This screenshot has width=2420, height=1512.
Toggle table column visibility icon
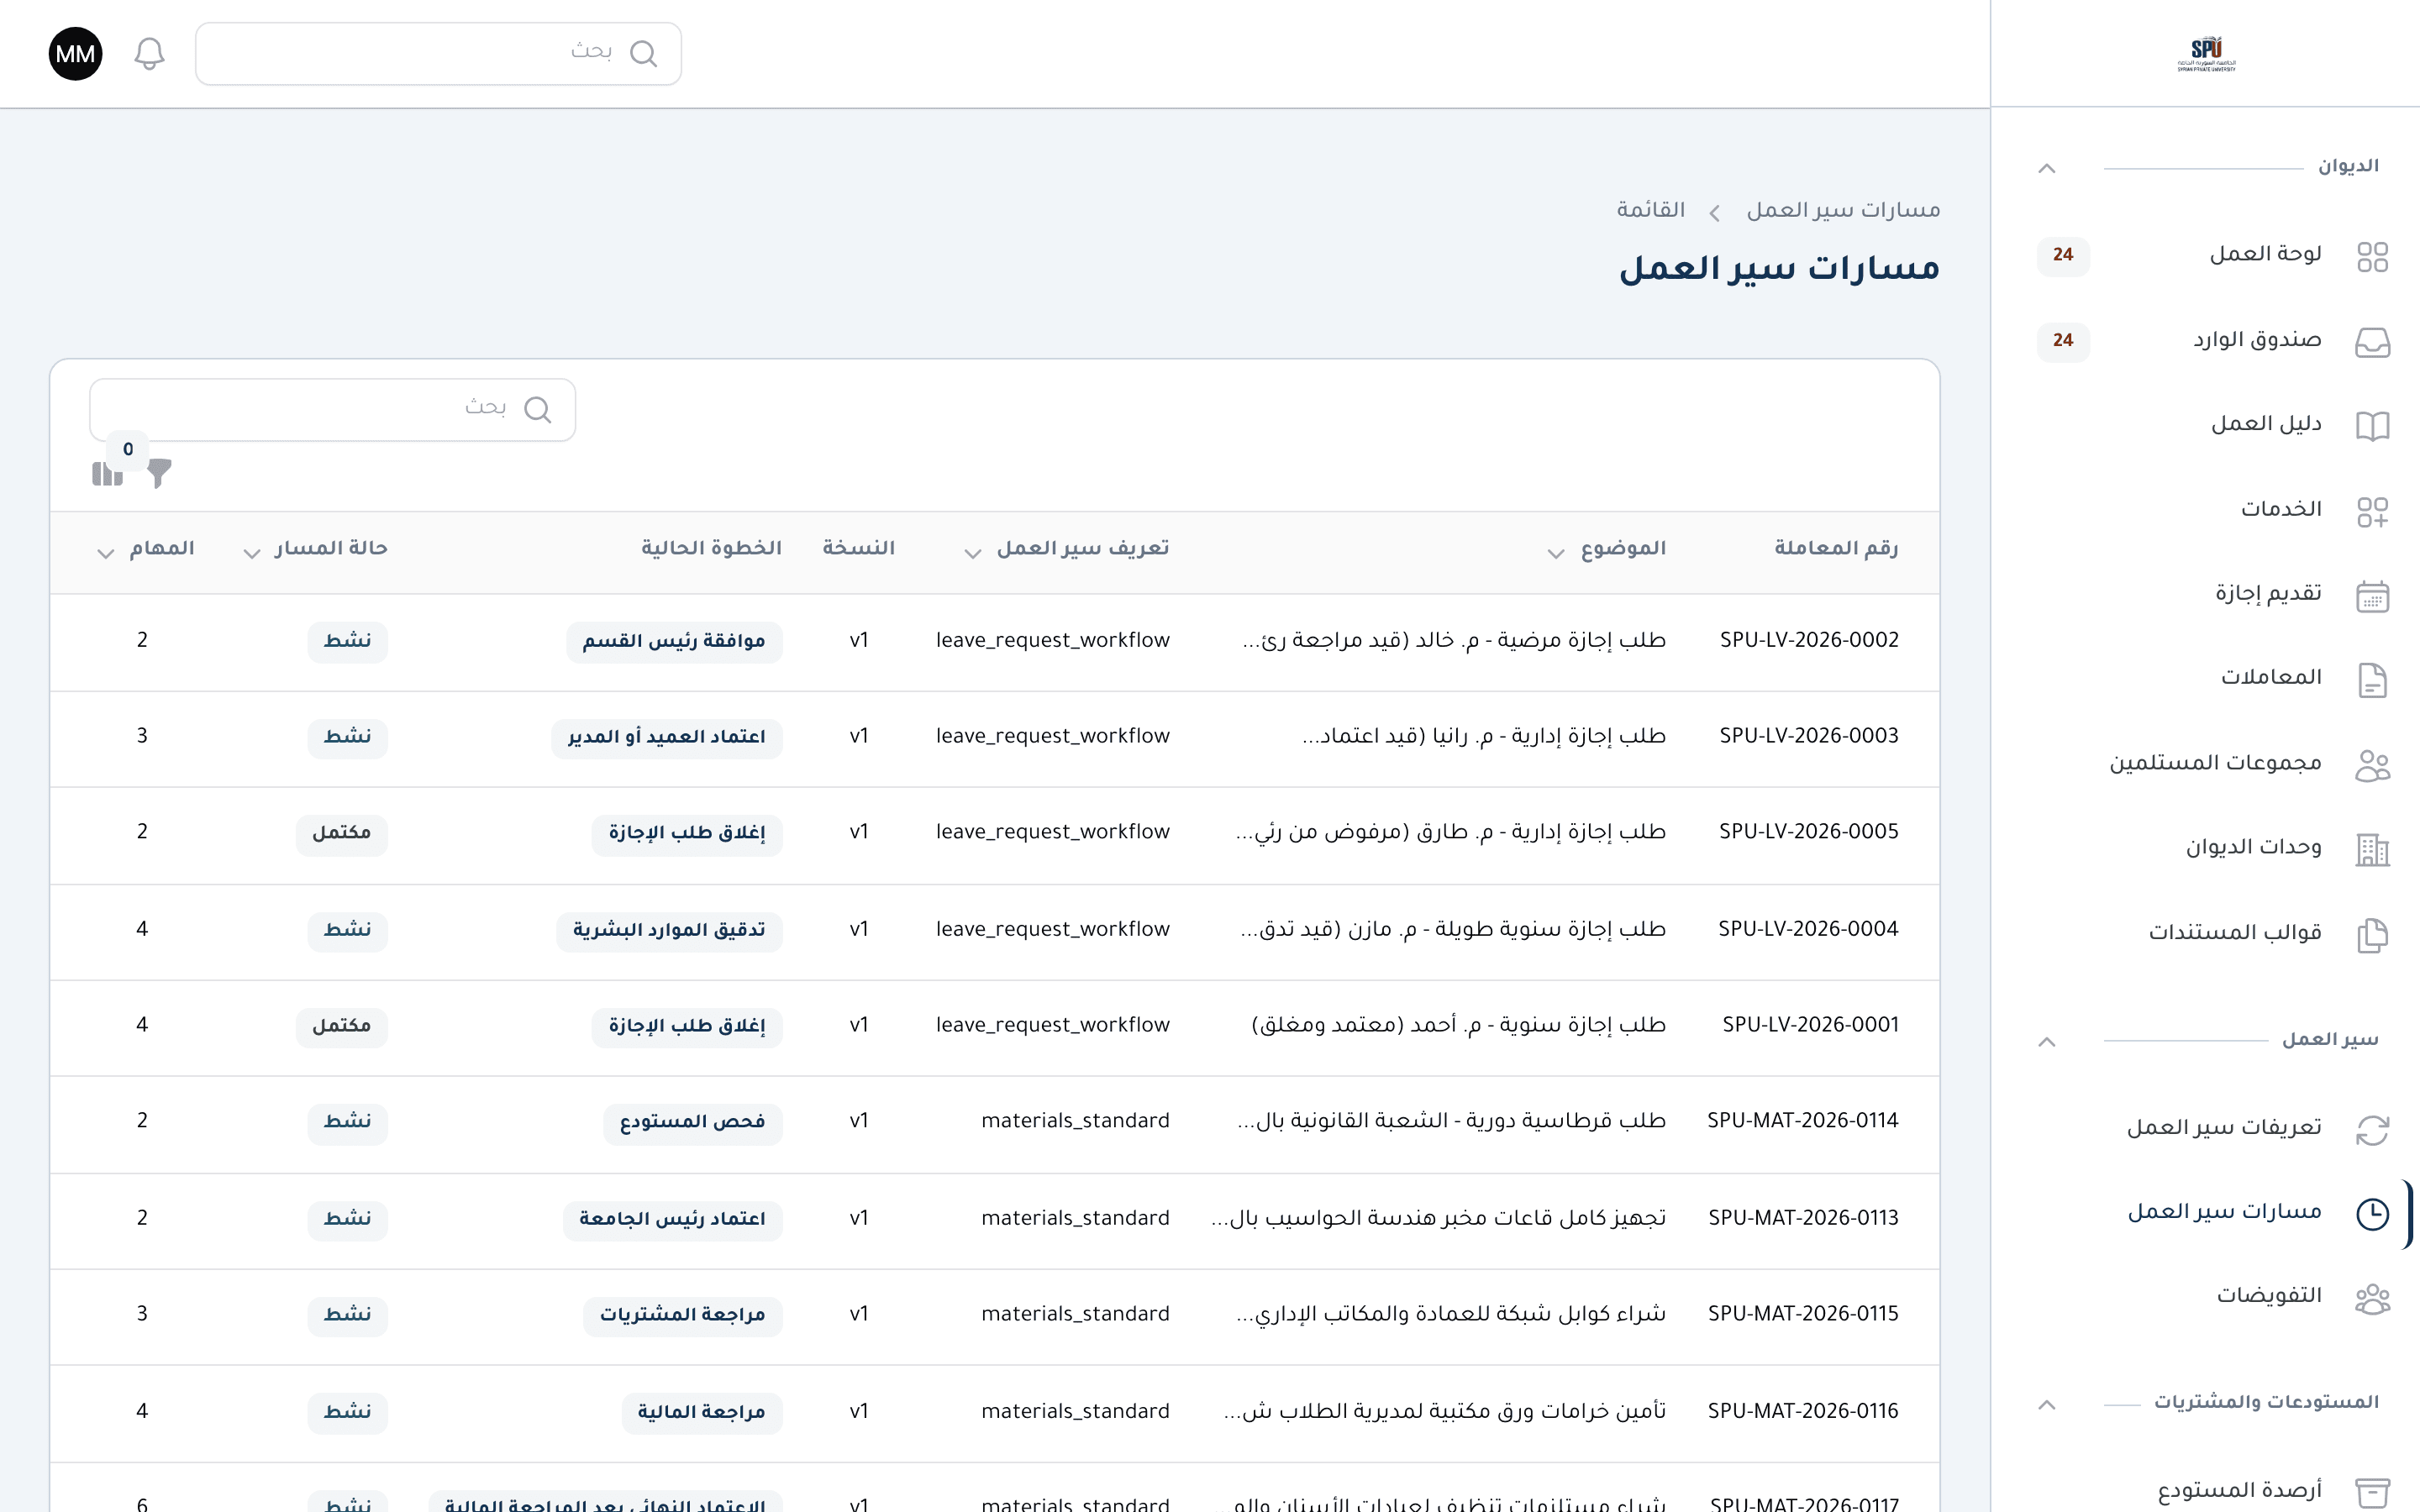(x=107, y=473)
